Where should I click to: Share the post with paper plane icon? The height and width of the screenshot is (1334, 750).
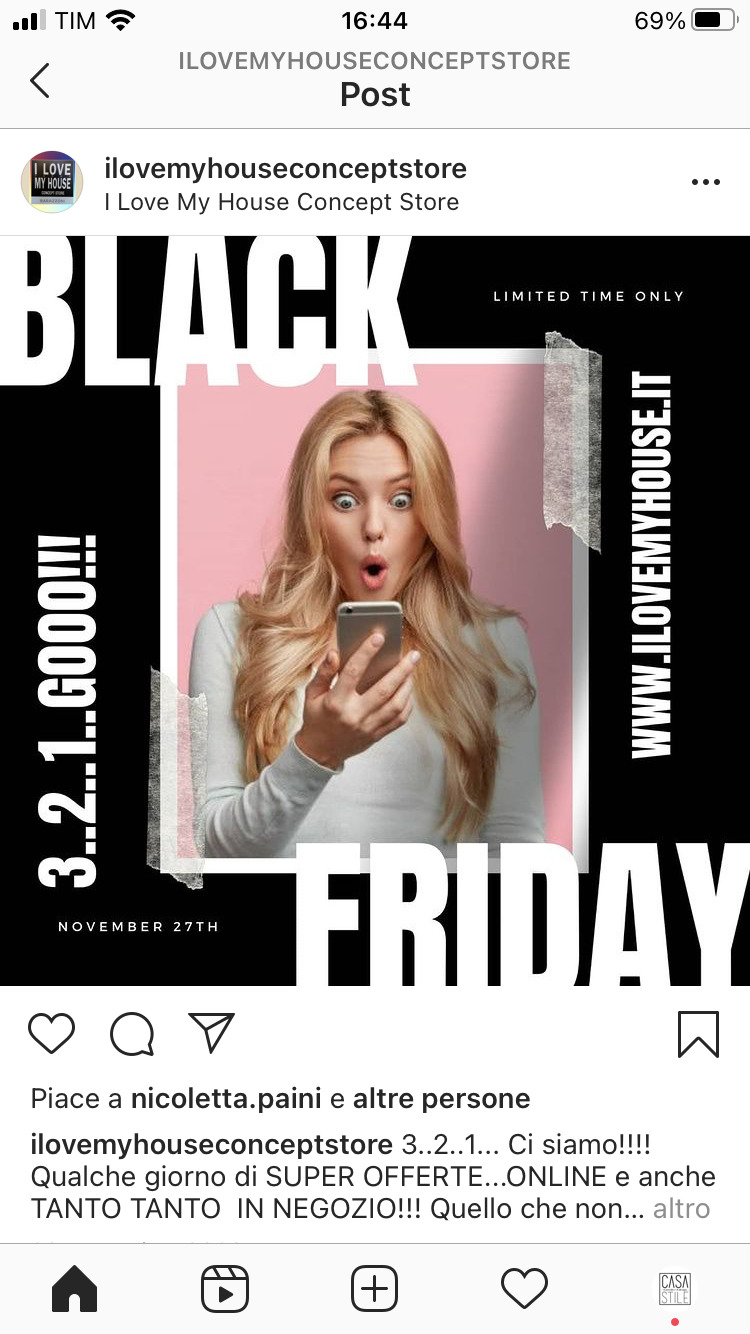coord(211,1033)
